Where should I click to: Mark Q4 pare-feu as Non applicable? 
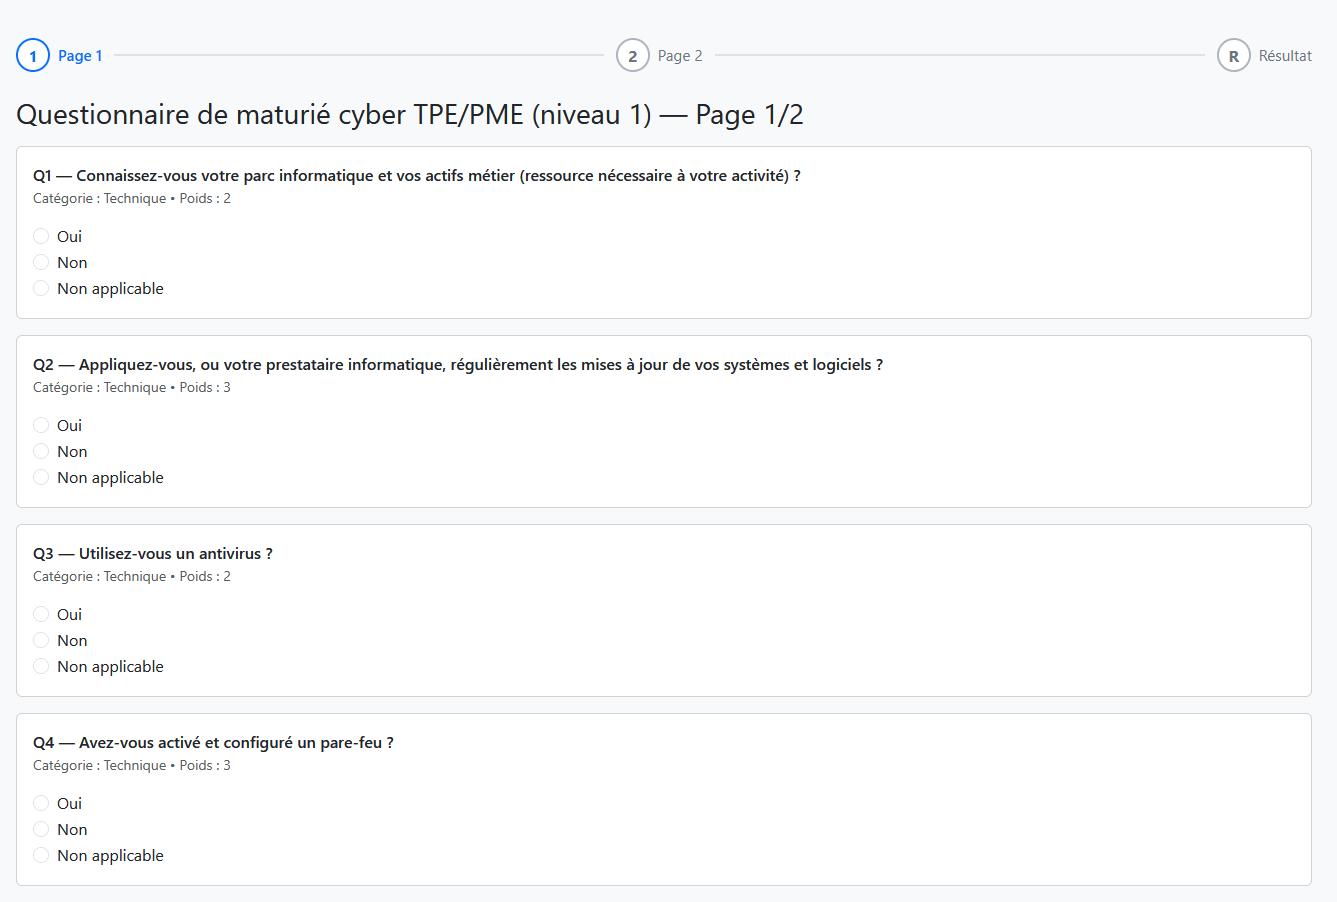(41, 855)
